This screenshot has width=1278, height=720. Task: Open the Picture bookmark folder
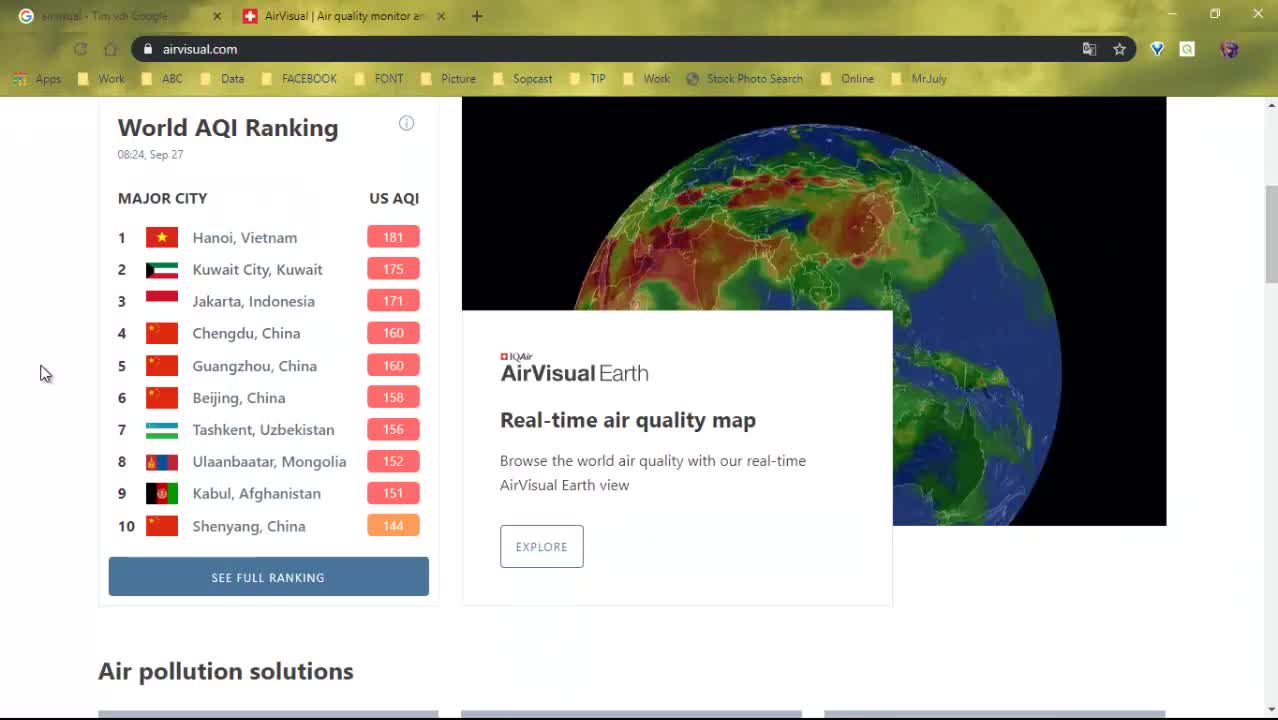[x=448, y=79]
